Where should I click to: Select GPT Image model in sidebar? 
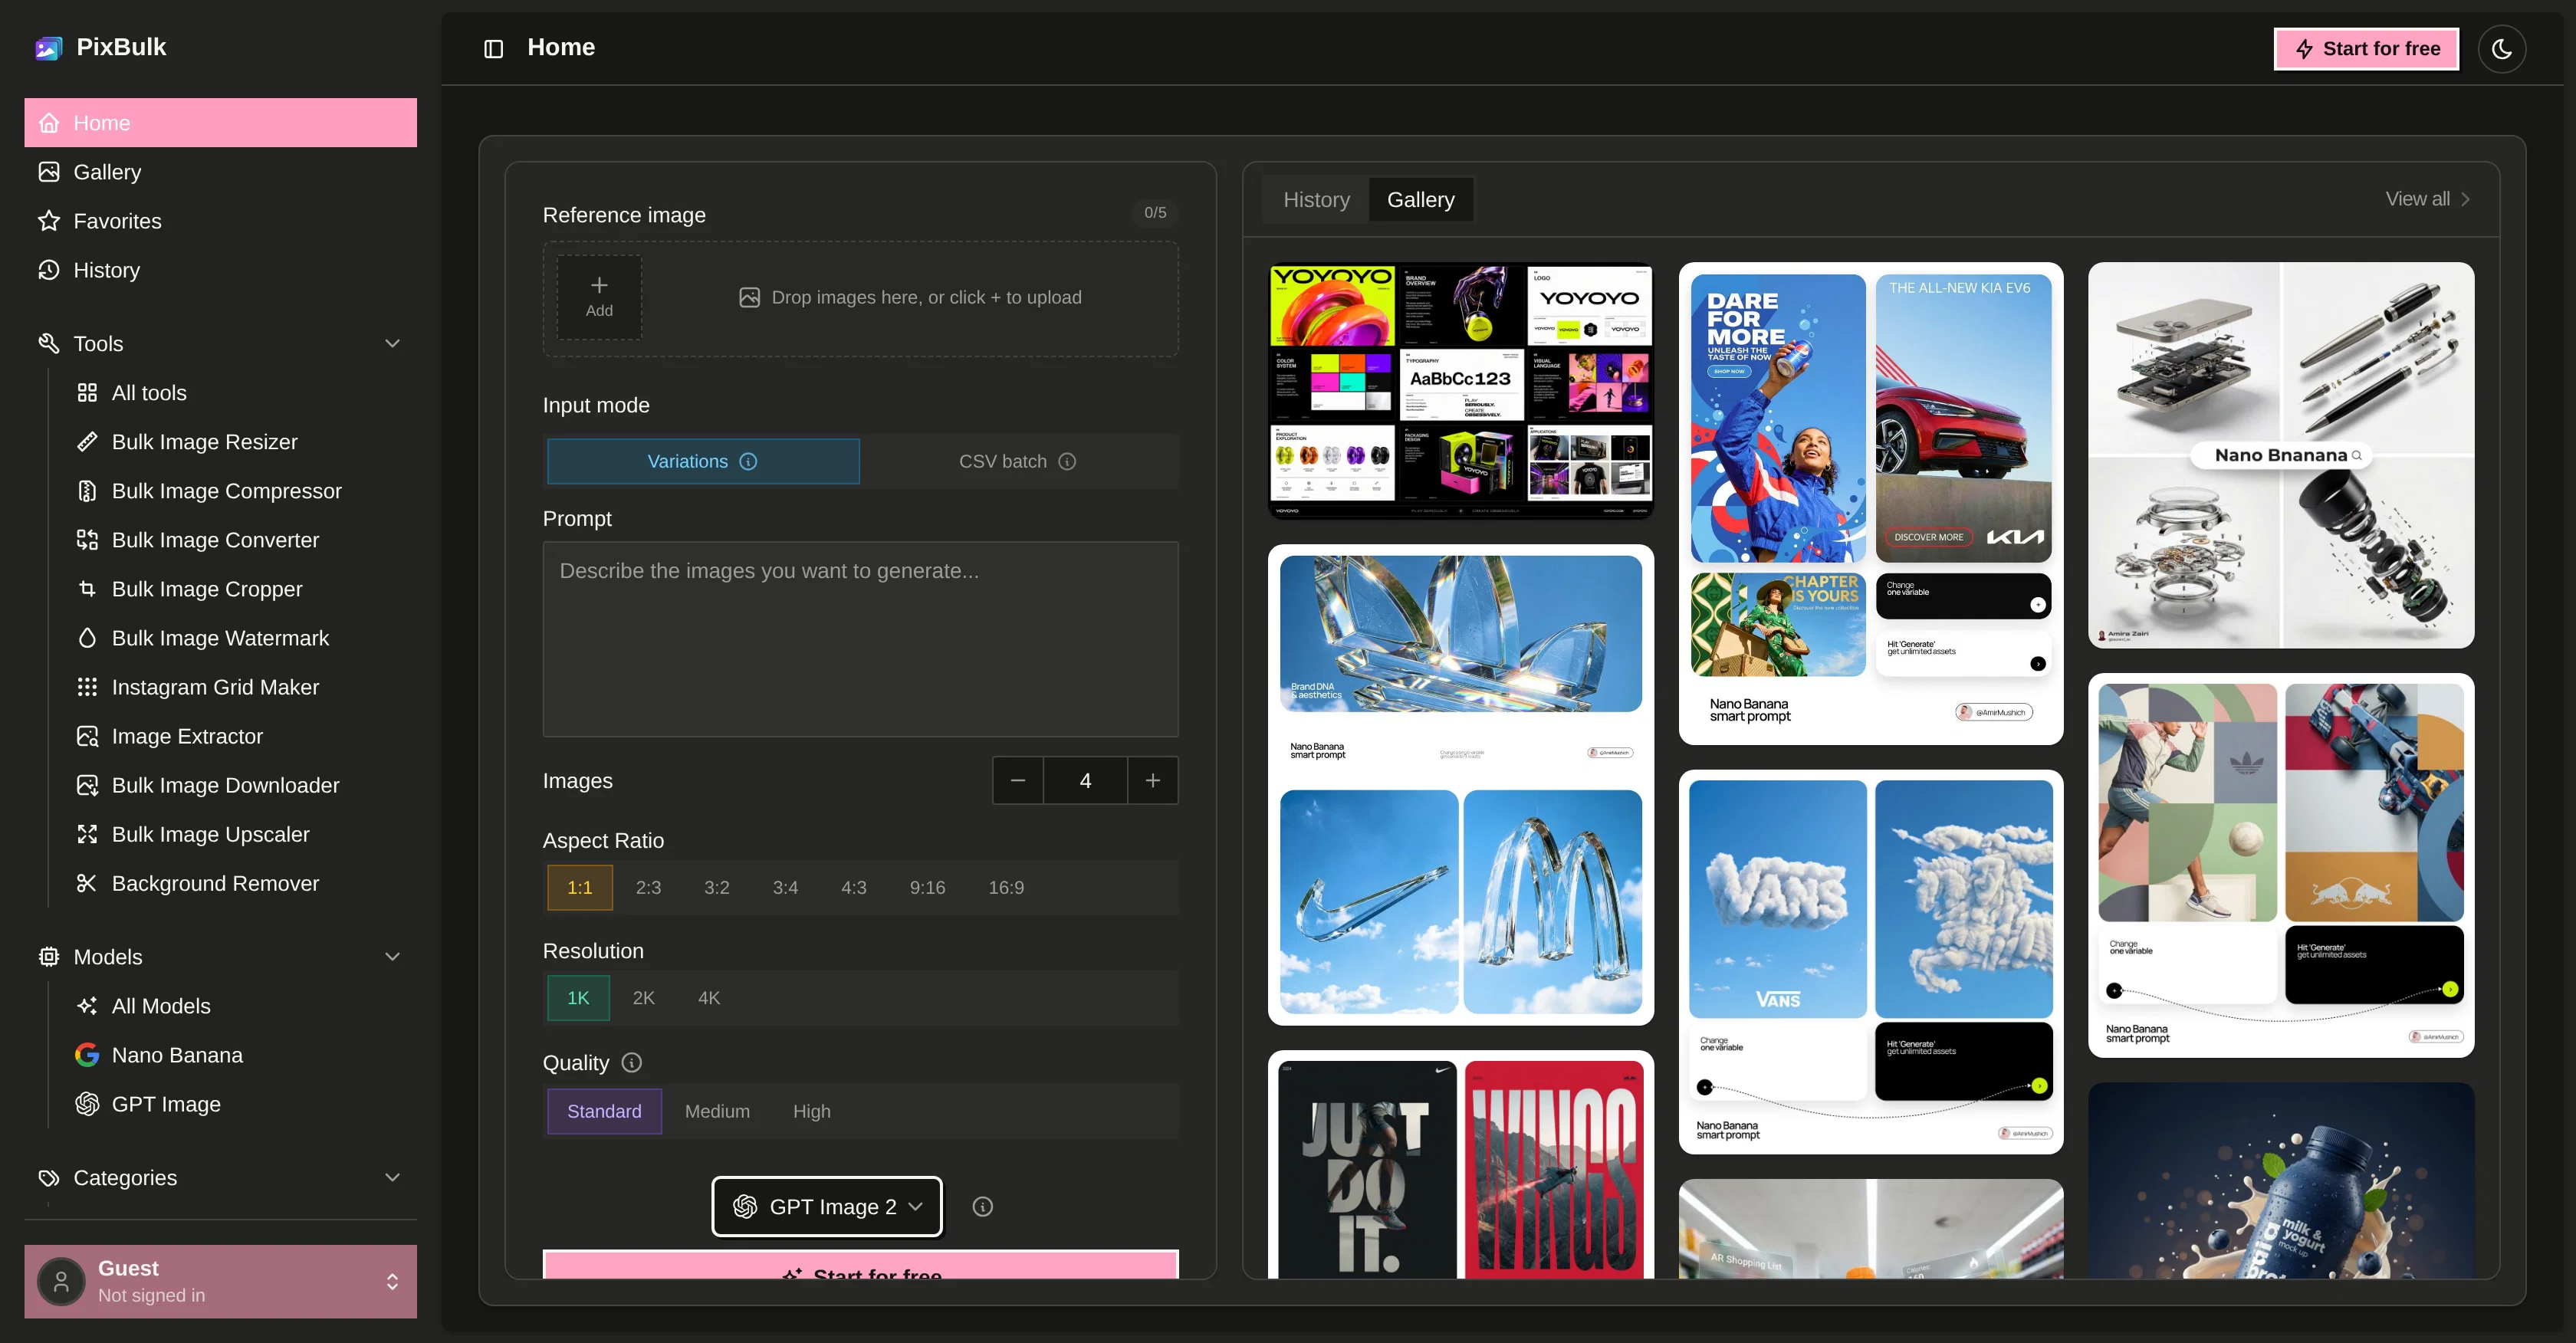[x=240, y=1104]
